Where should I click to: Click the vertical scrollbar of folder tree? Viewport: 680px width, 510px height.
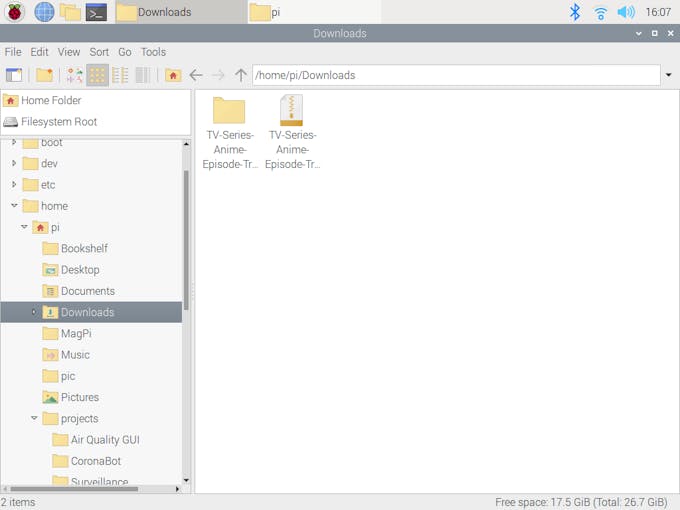coord(186,240)
